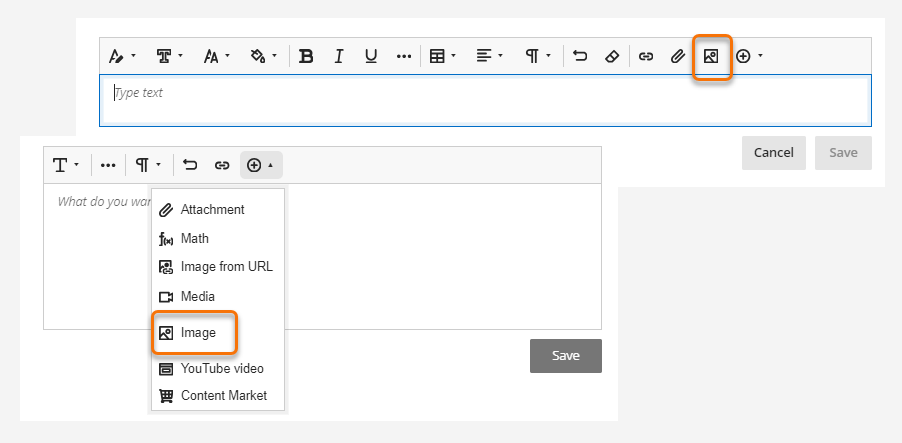Viewport: 902px width, 443px height.
Task: Choose Image from URL menu item
Action: pos(218,267)
